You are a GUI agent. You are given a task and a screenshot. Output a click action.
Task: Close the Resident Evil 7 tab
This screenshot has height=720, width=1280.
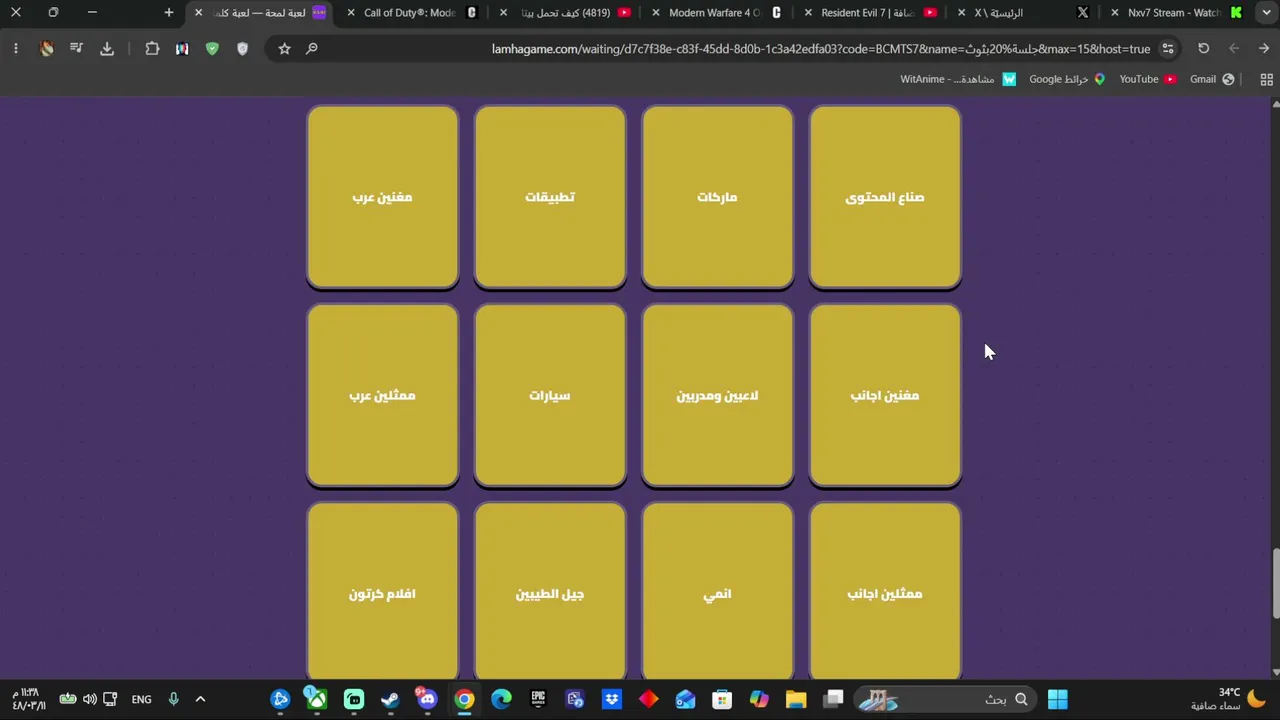808,12
